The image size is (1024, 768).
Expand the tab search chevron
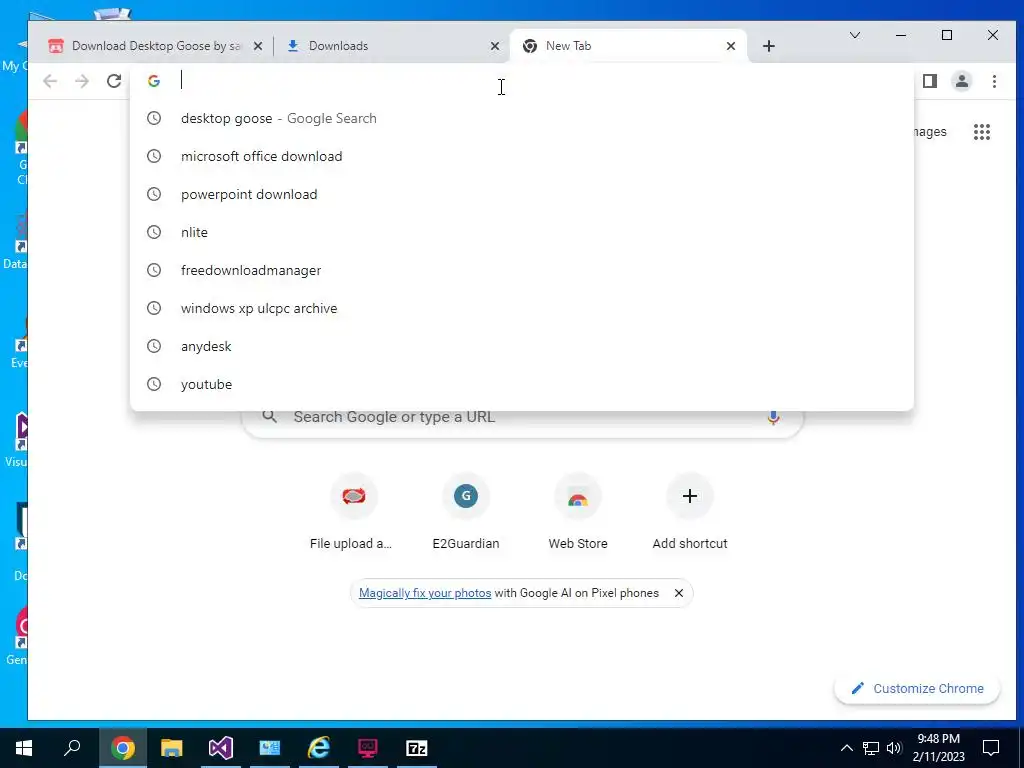click(x=854, y=35)
